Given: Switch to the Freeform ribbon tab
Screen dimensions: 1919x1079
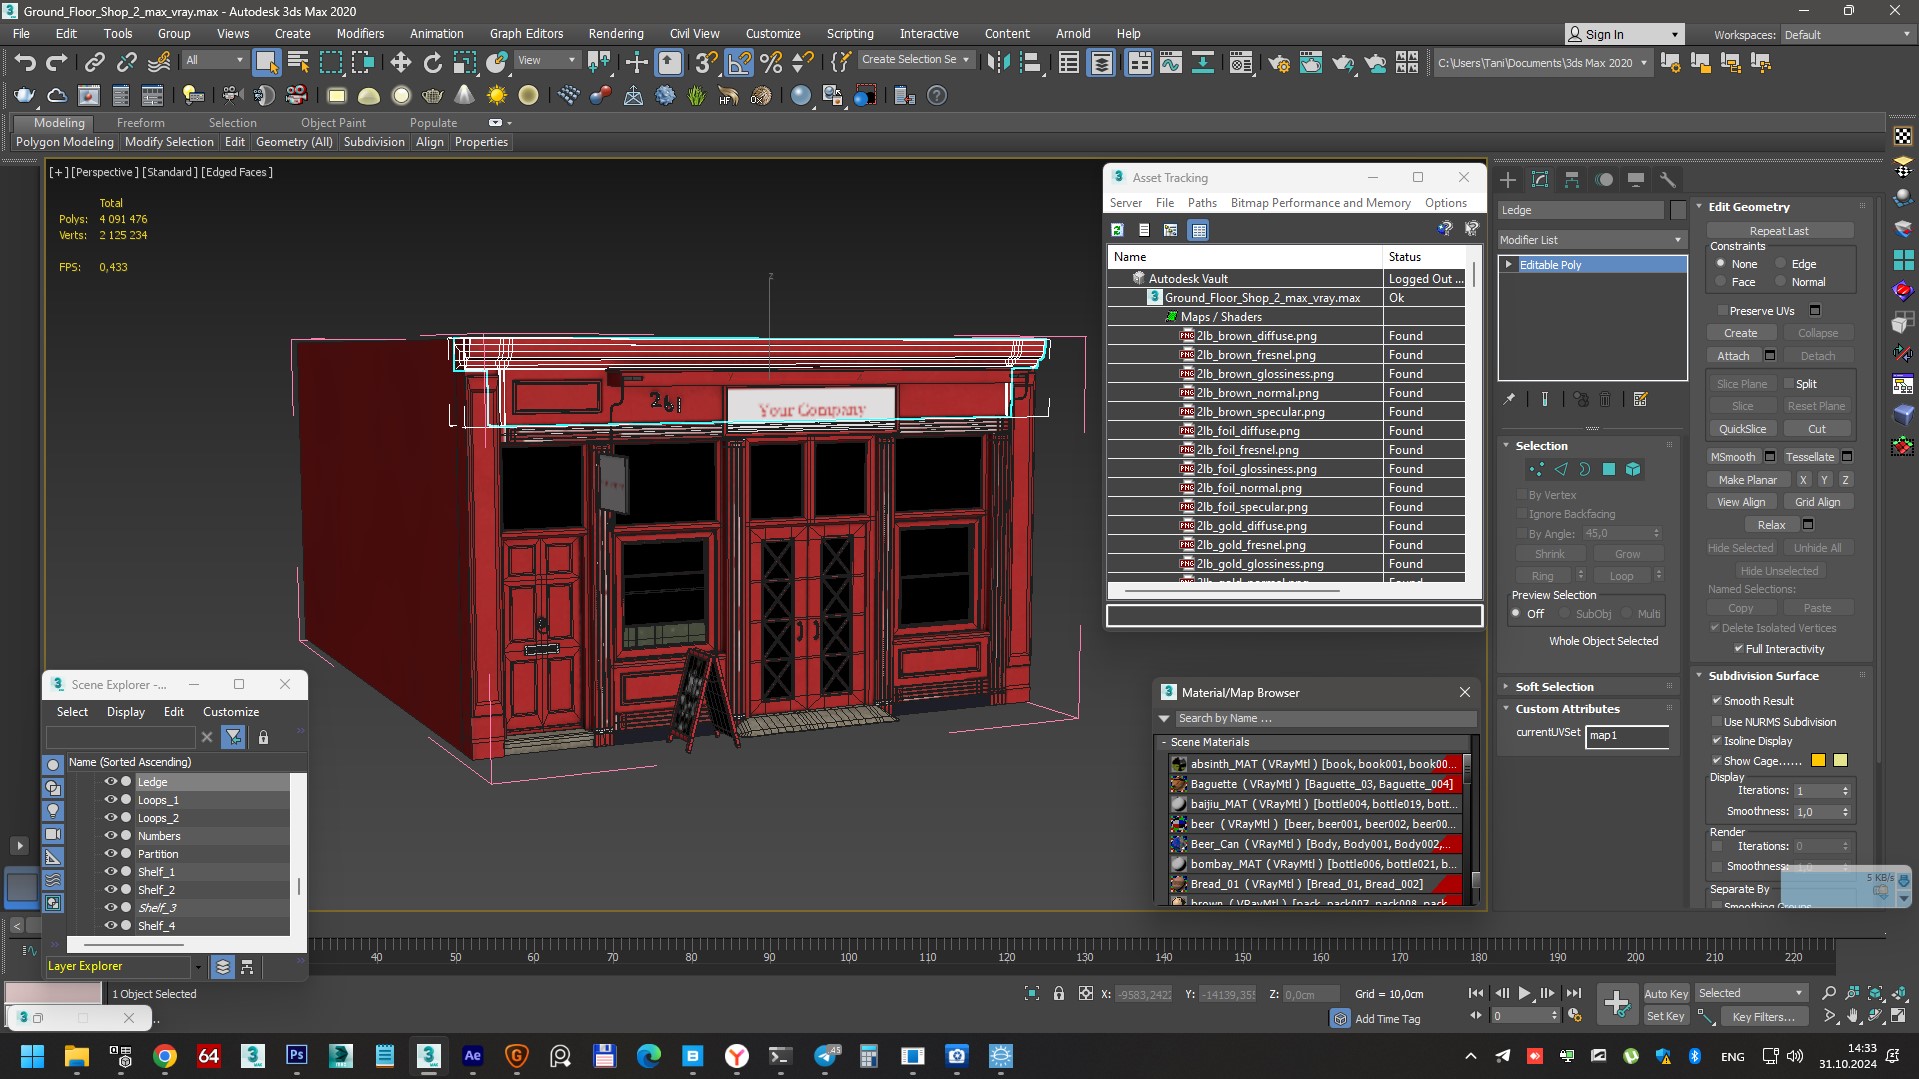Looking at the screenshot, I should pos(140,123).
